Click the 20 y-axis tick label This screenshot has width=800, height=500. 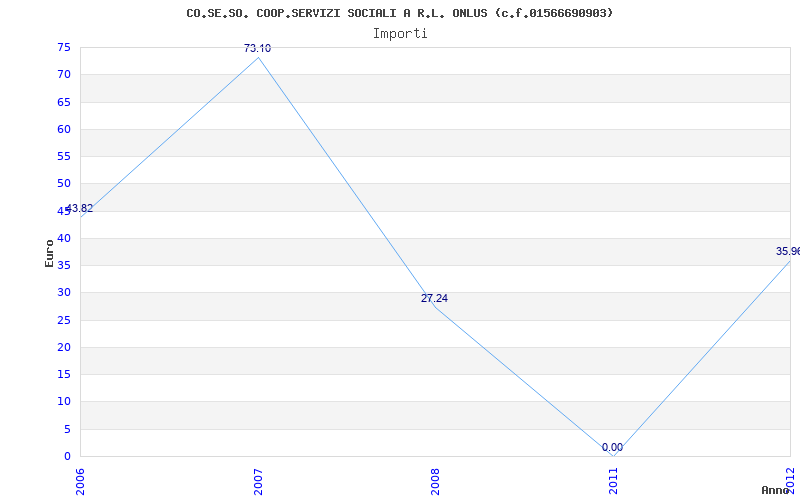(x=64, y=347)
